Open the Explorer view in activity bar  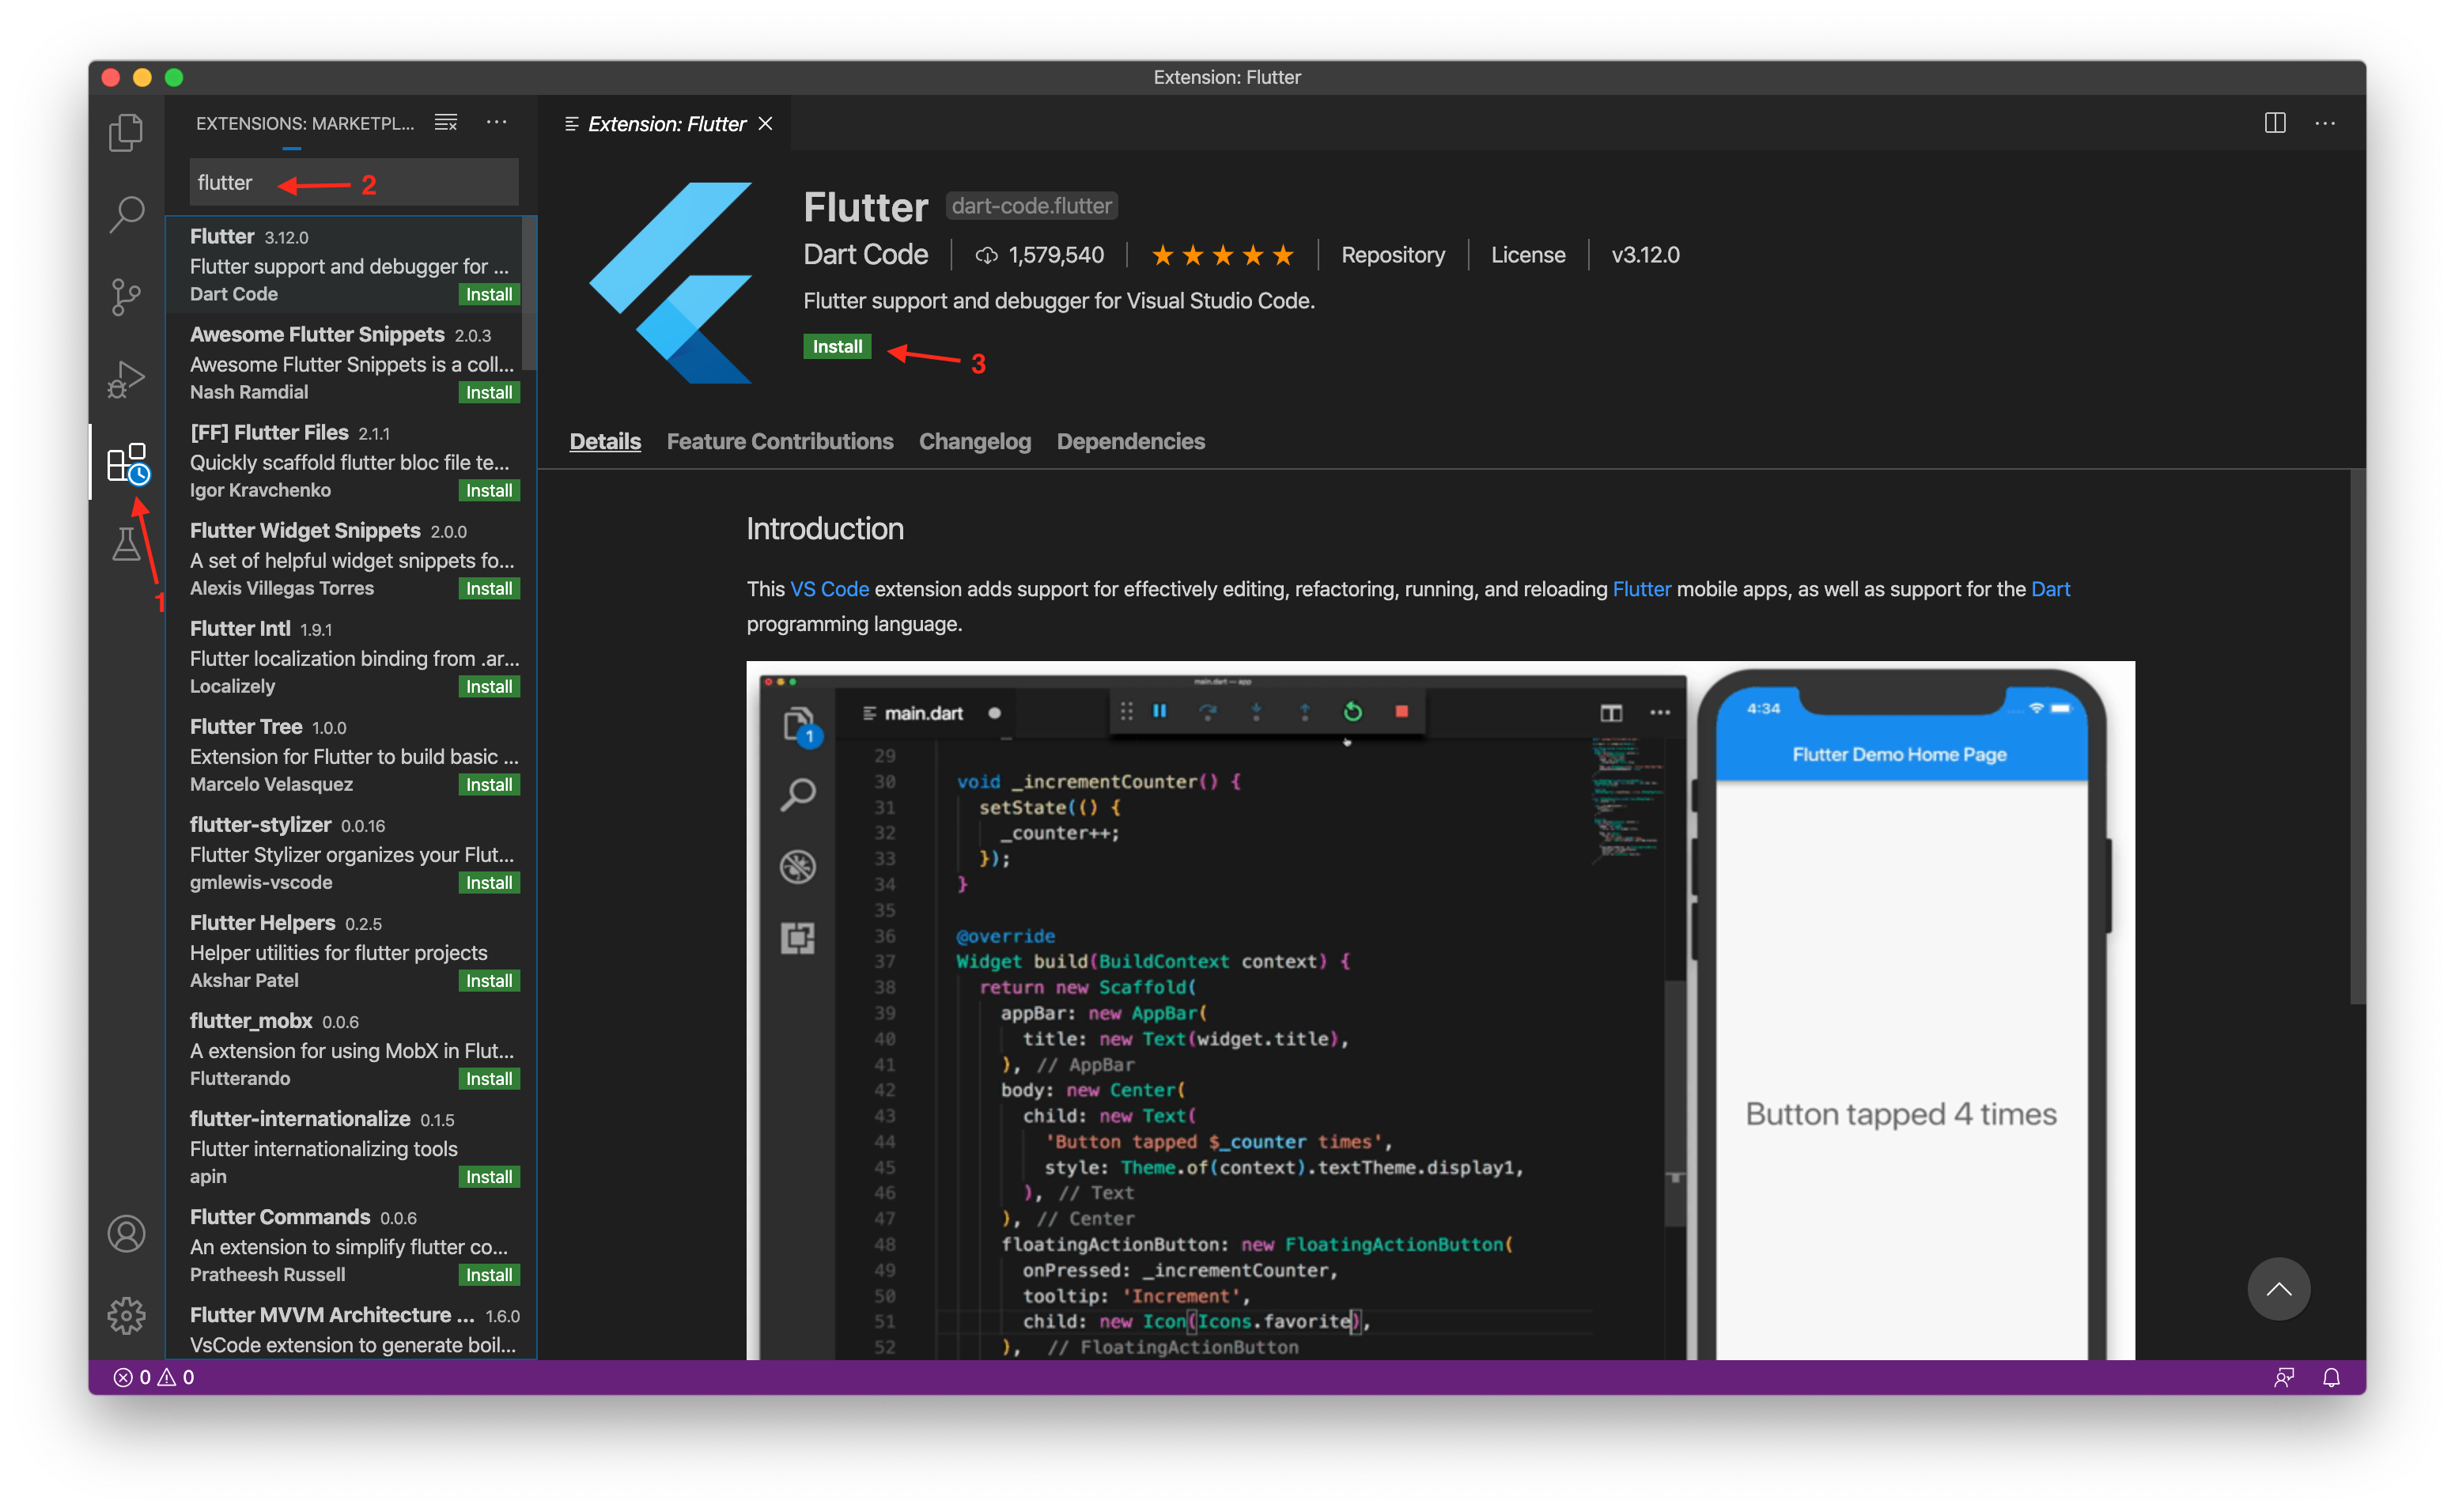pos(126,132)
